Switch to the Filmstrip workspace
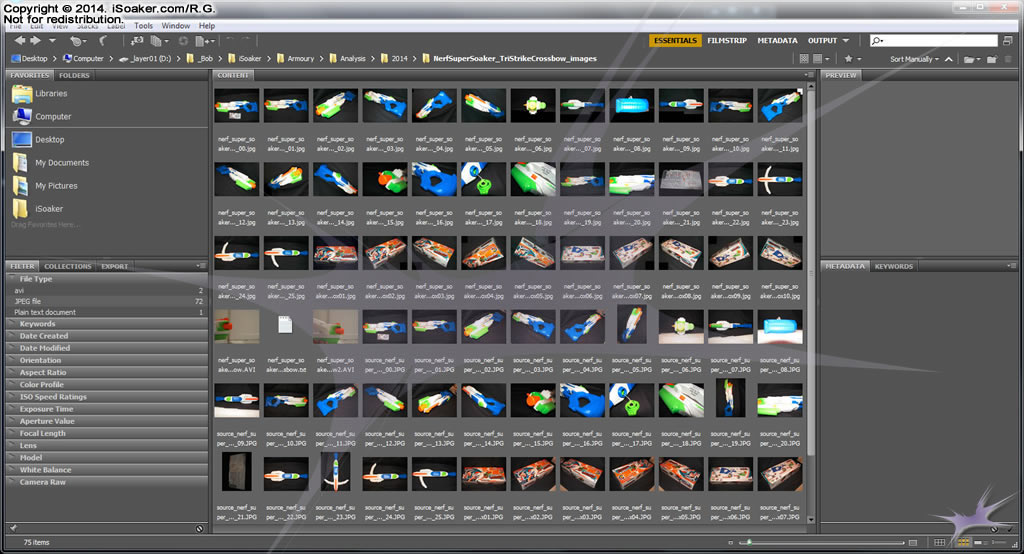The image size is (1024, 554). pos(727,41)
